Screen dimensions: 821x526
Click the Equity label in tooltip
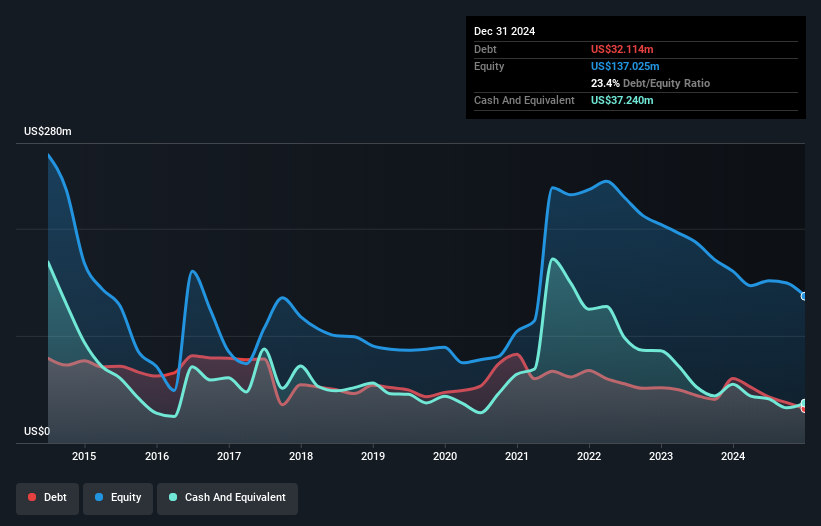pos(489,66)
